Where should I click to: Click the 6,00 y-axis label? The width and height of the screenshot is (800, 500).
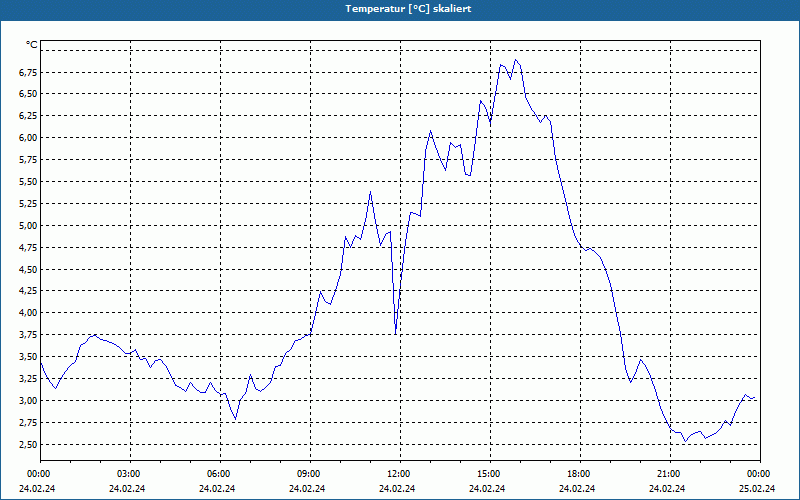click(x=28, y=138)
